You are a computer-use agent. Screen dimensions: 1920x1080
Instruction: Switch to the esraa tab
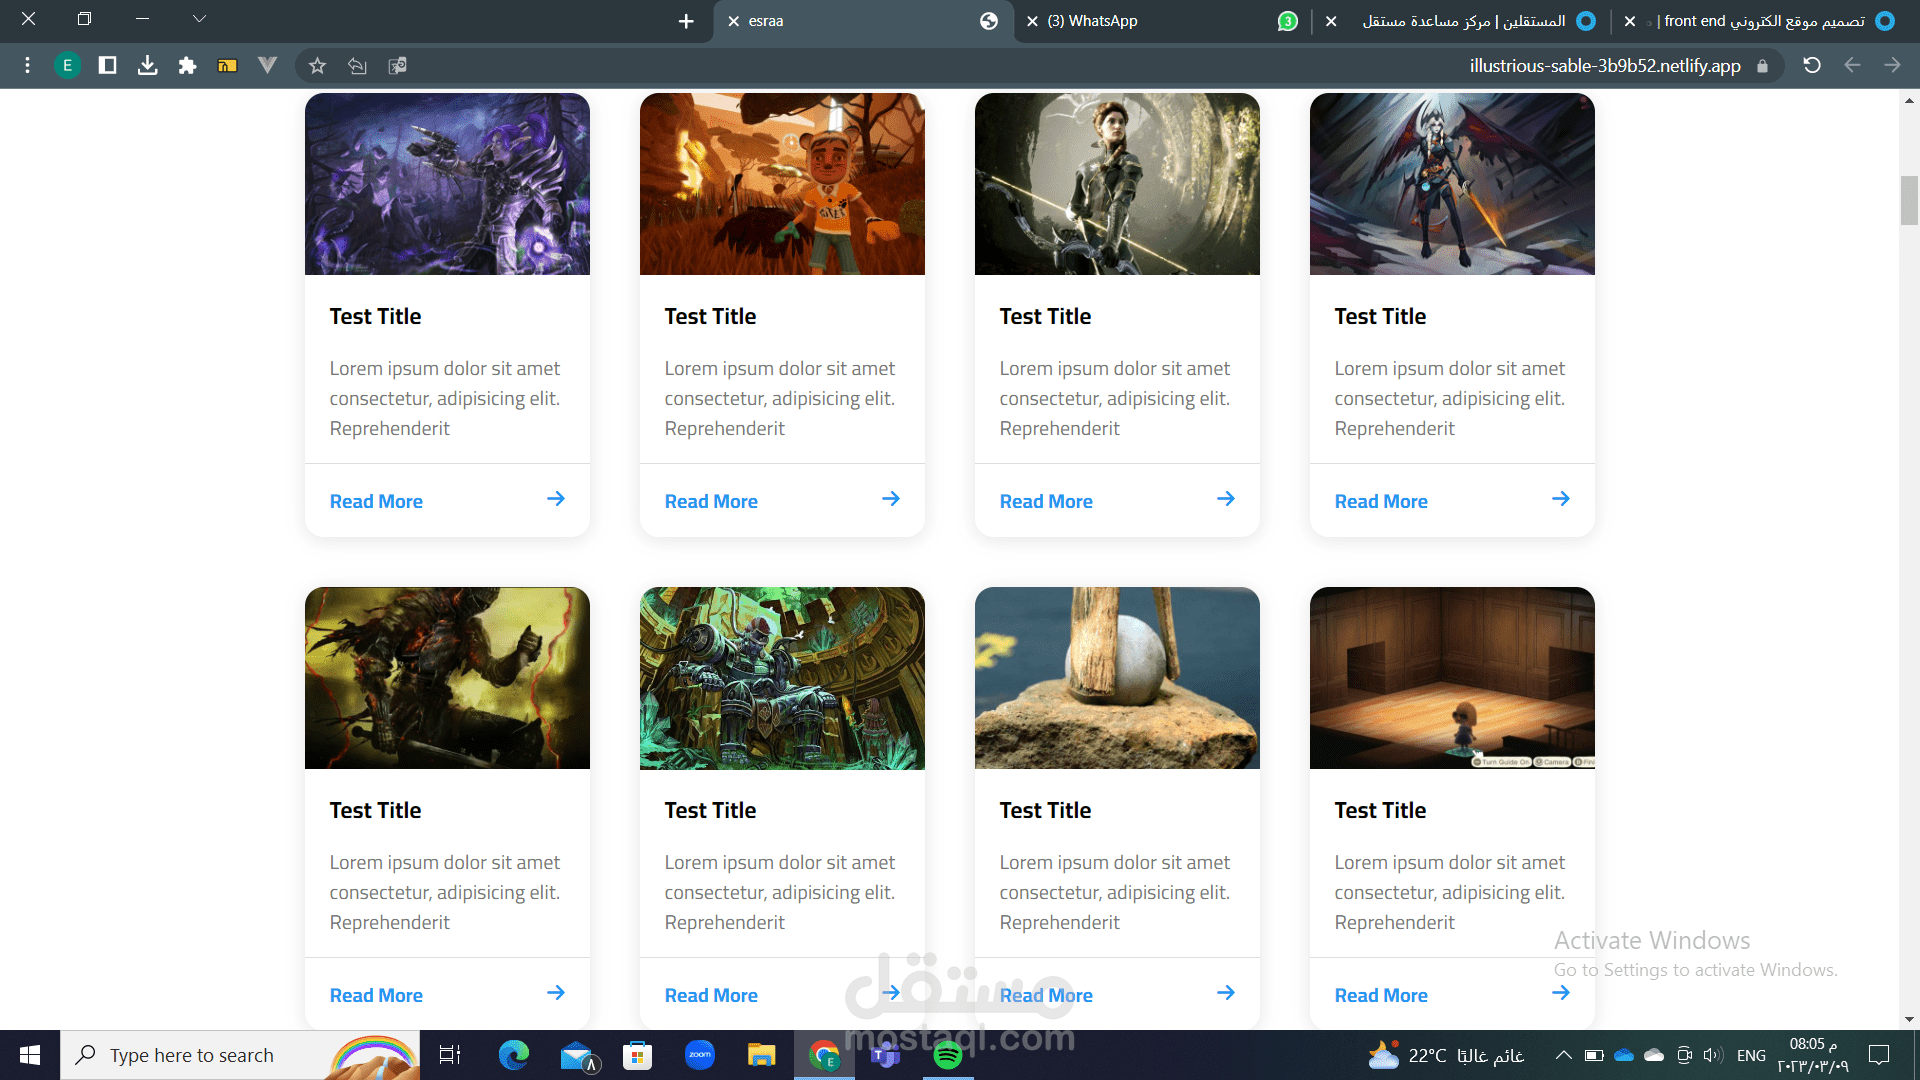coord(862,21)
